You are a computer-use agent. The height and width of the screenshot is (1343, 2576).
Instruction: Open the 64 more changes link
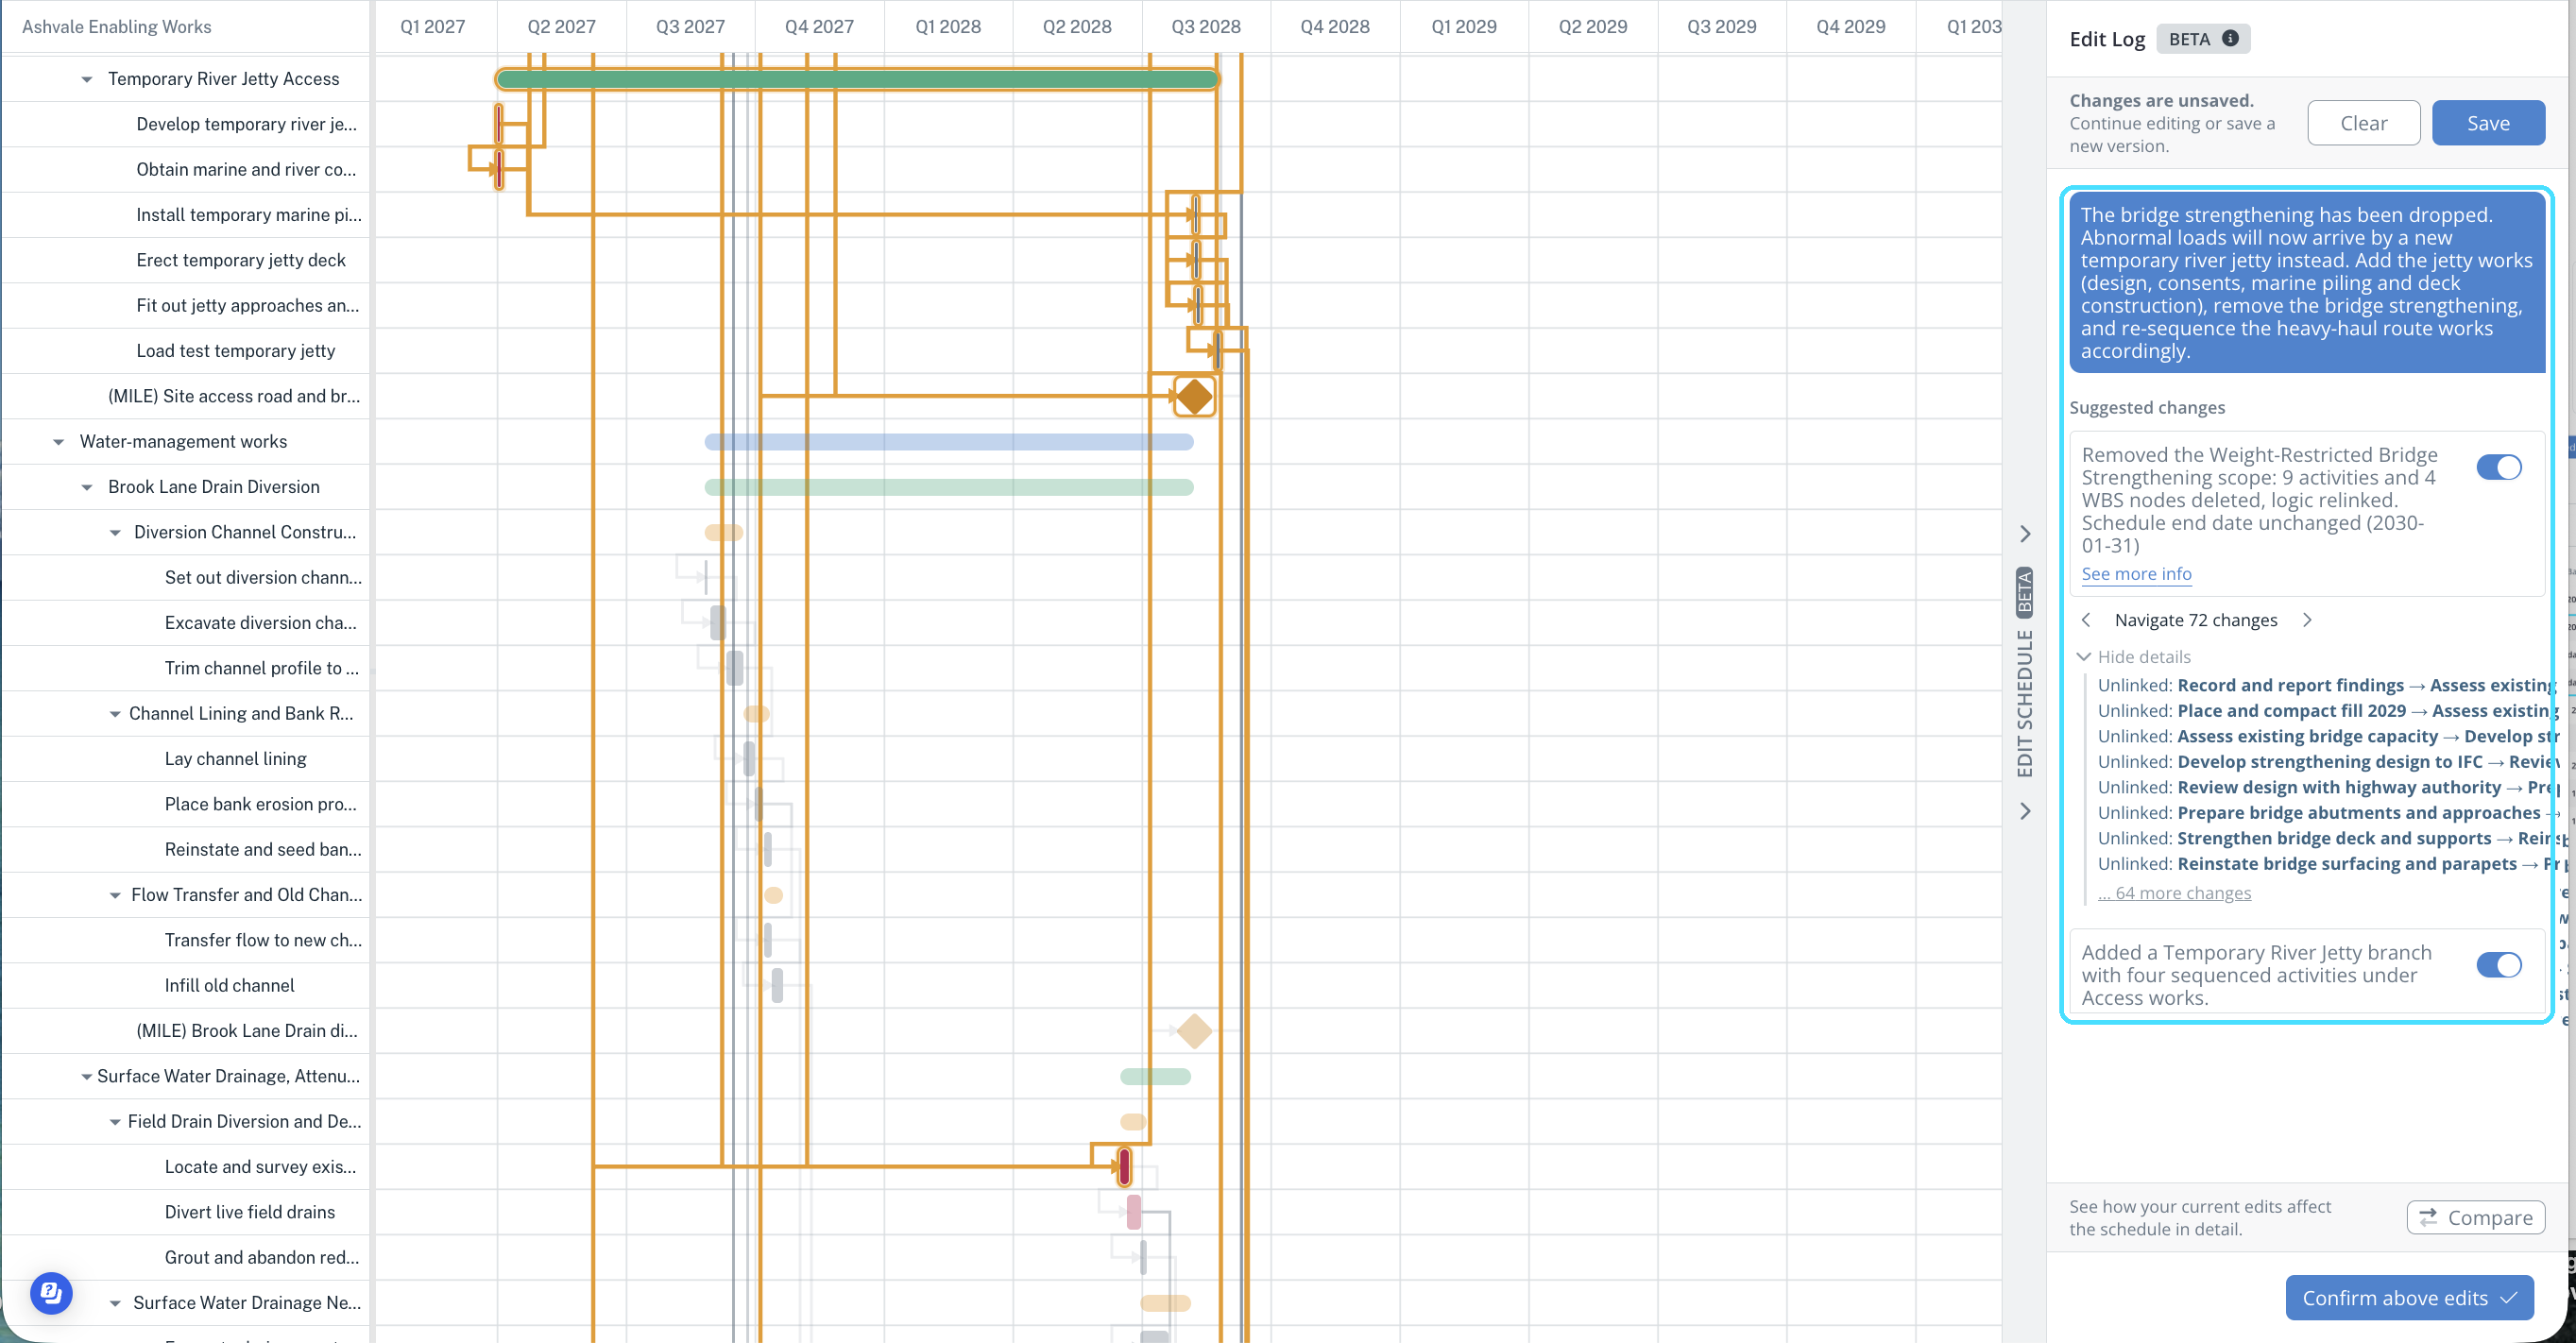(x=2174, y=893)
